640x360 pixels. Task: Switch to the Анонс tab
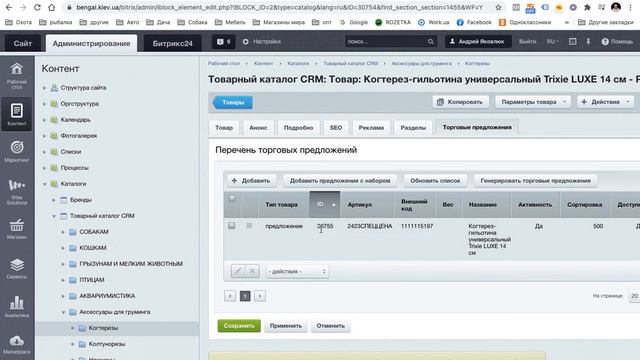click(258, 128)
